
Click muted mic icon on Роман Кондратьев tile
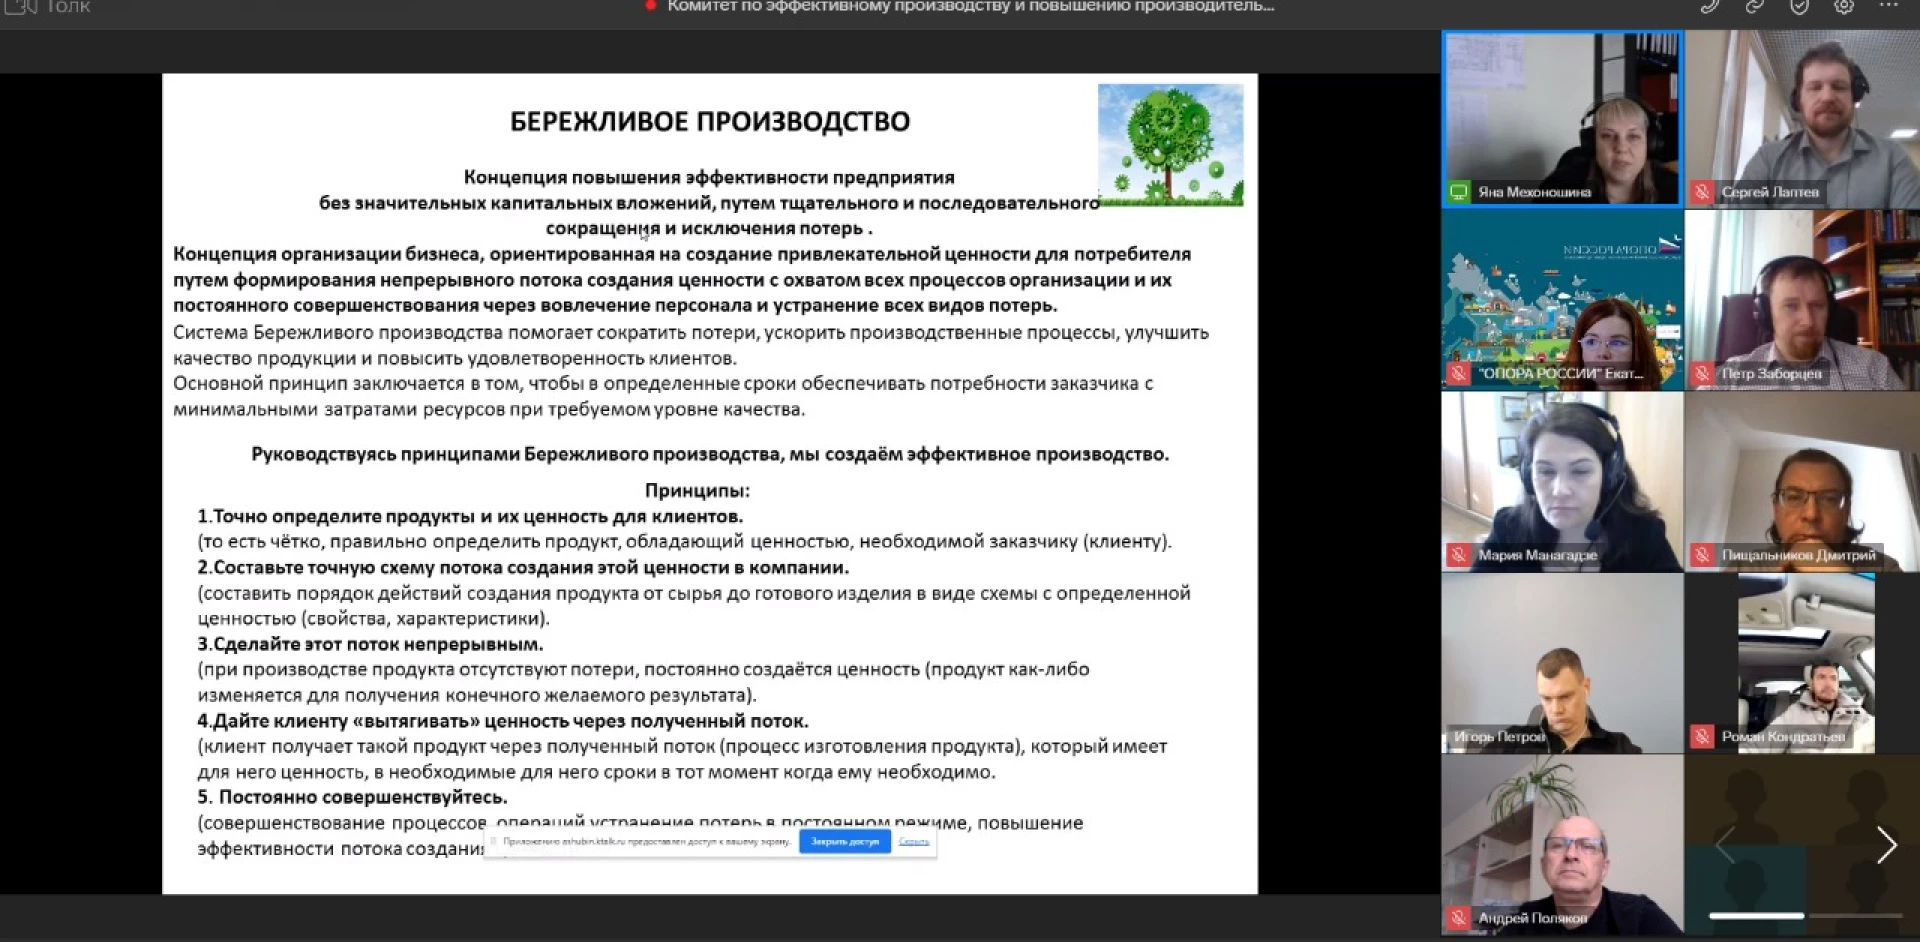1702,737
